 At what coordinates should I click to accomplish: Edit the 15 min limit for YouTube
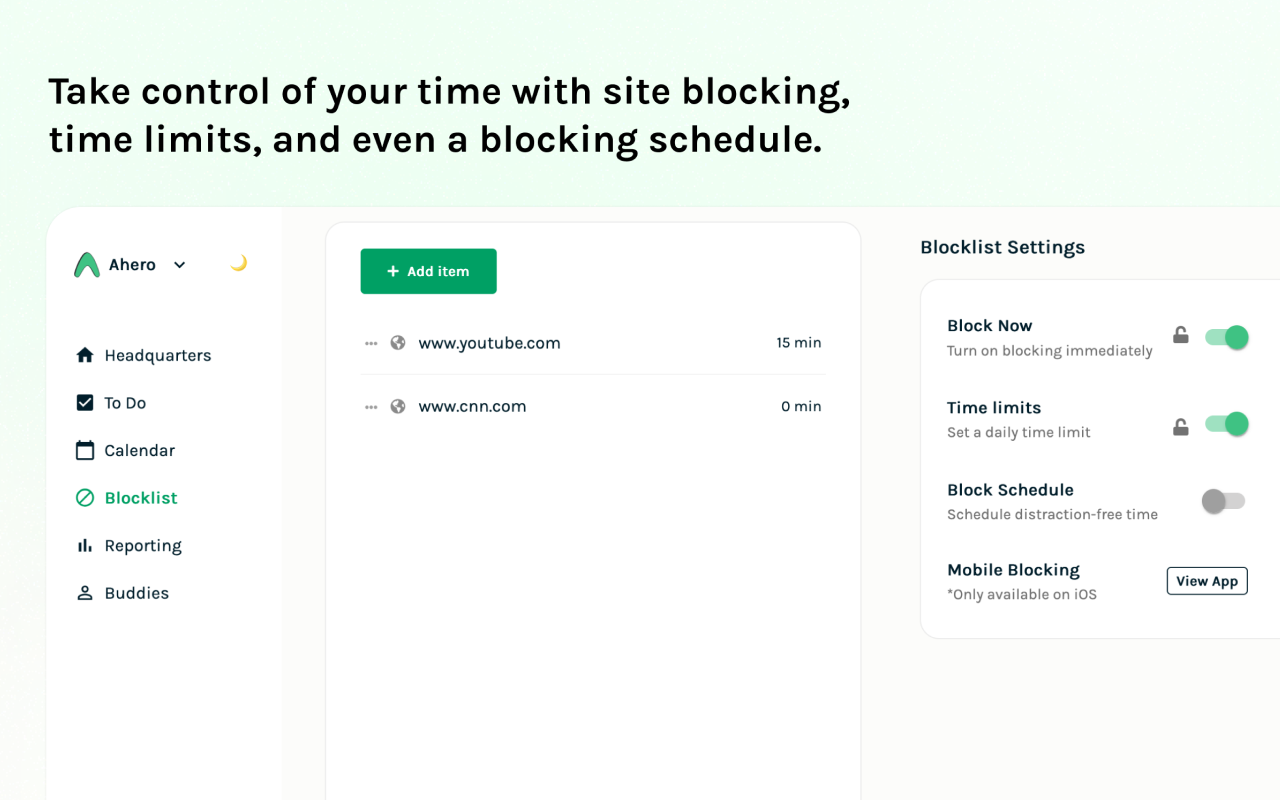[x=799, y=343]
